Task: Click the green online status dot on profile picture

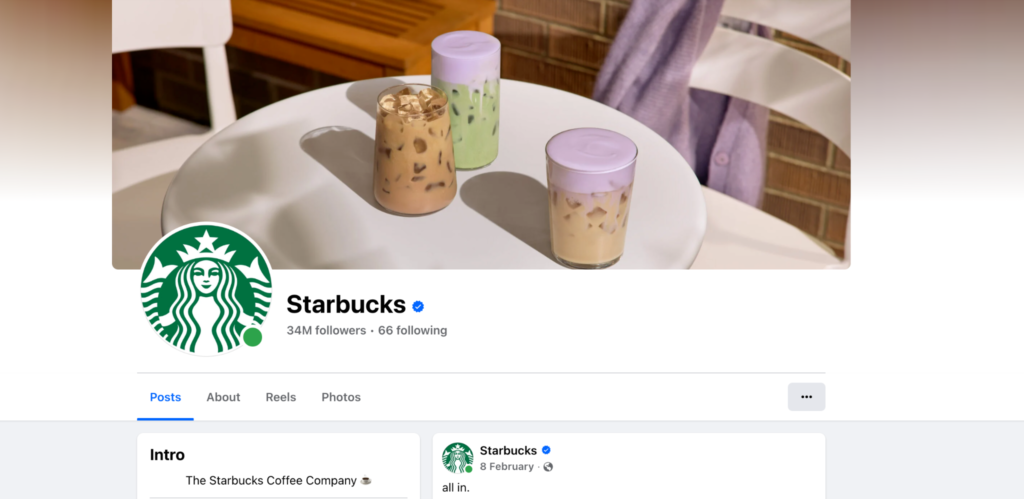Action: coord(253,337)
